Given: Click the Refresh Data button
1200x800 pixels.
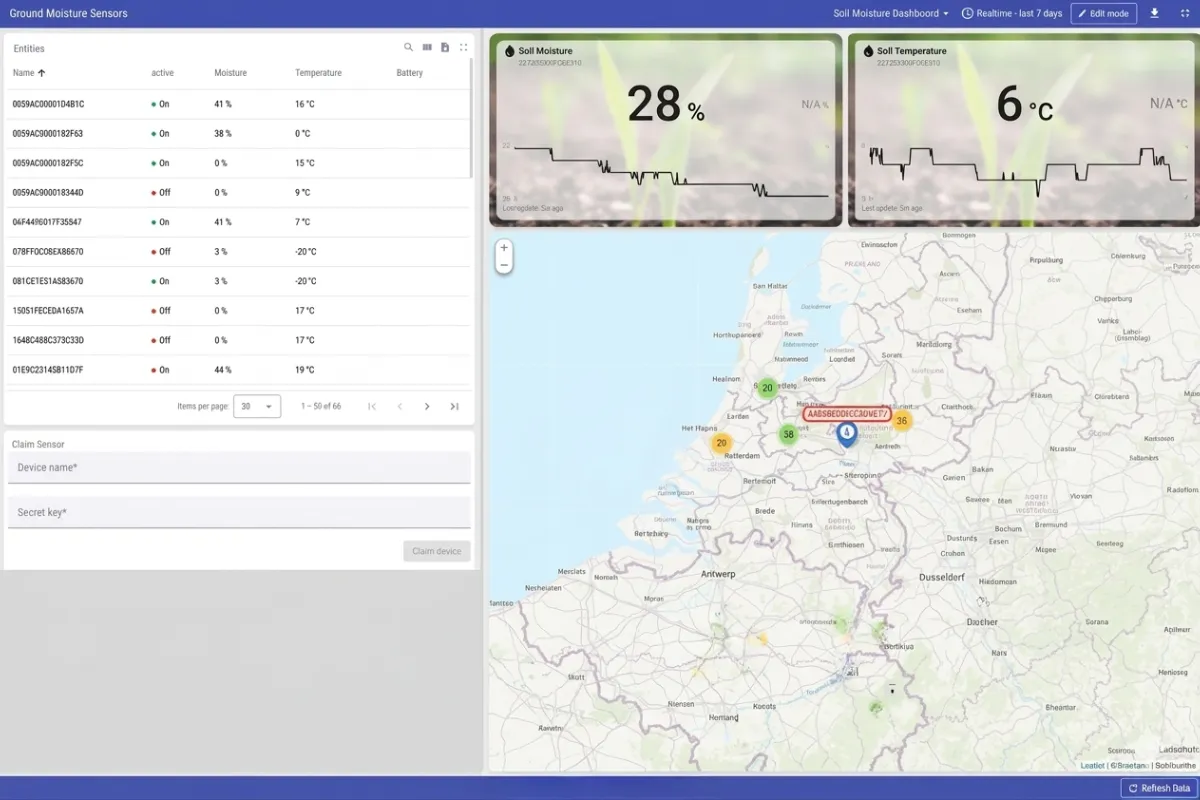Looking at the screenshot, I should click(1158, 788).
